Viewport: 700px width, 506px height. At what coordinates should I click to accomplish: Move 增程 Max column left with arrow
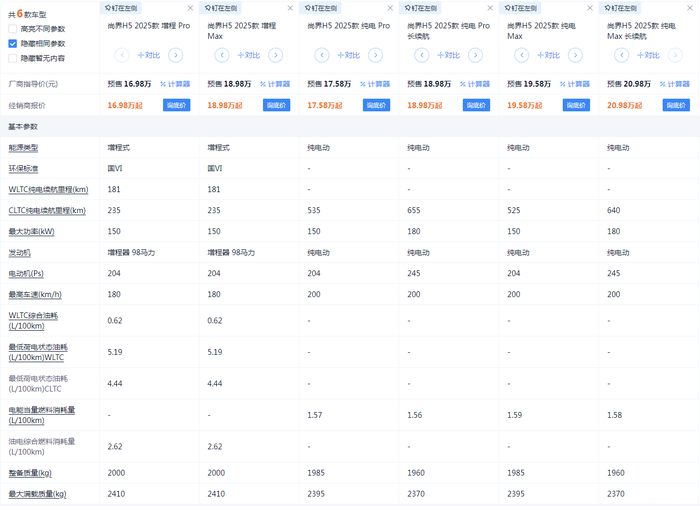point(222,56)
